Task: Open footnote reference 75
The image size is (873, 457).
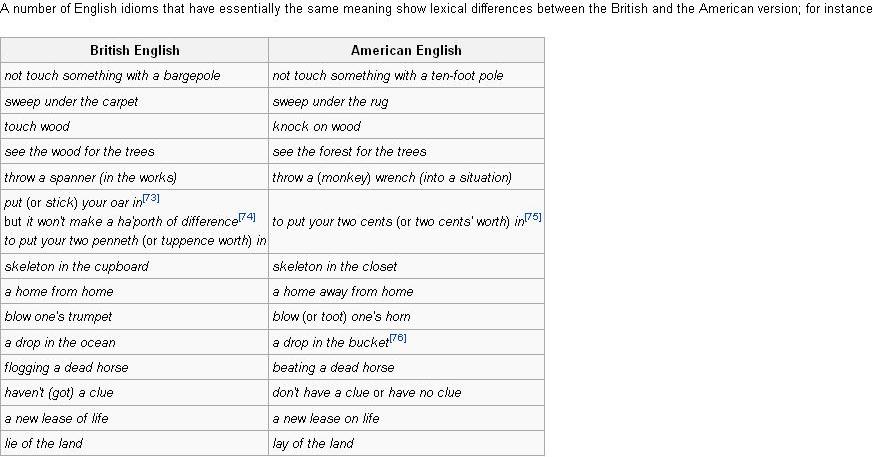Action: point(533,217)
